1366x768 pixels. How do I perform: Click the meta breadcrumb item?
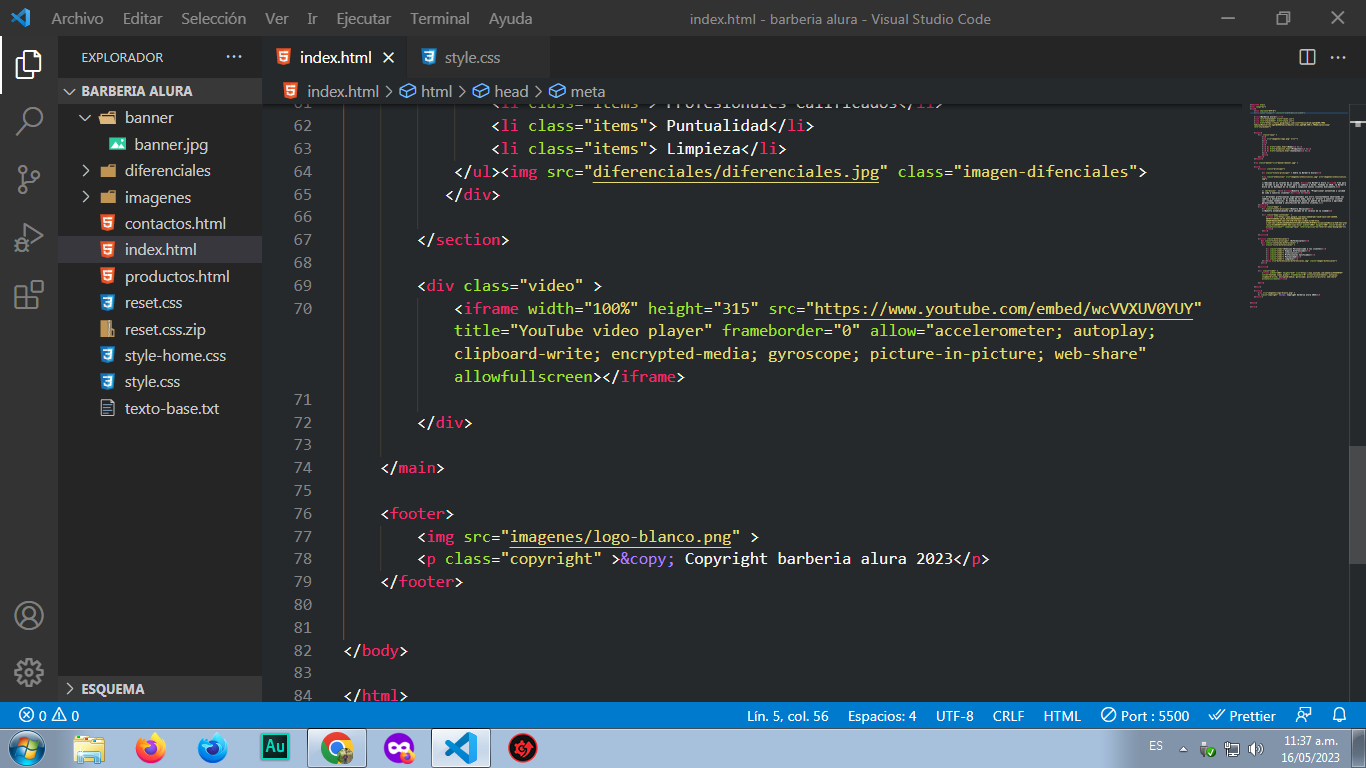576,91
